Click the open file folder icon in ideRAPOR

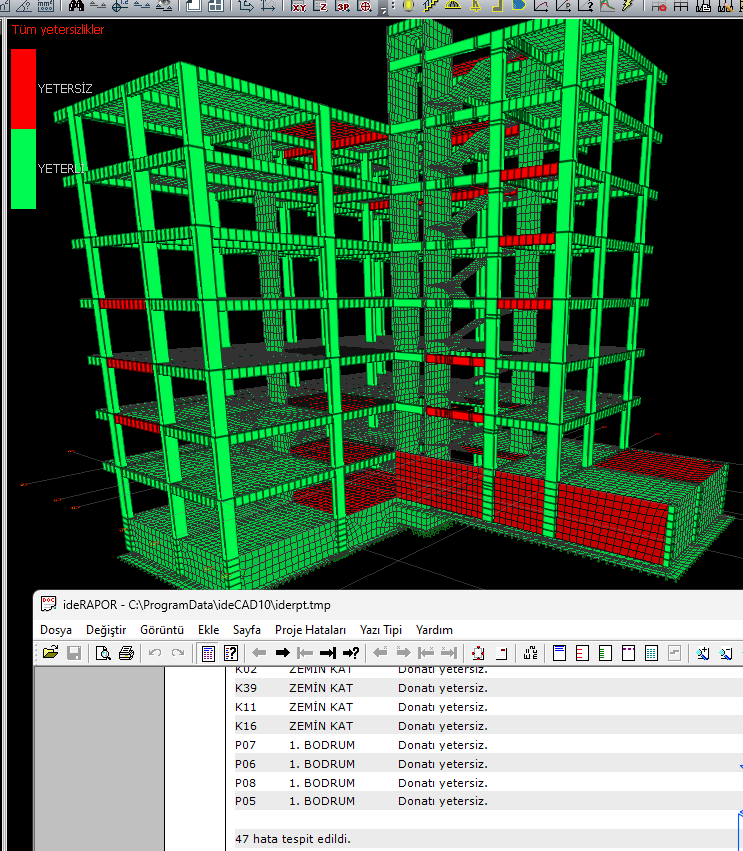click(x=50, y=653)
